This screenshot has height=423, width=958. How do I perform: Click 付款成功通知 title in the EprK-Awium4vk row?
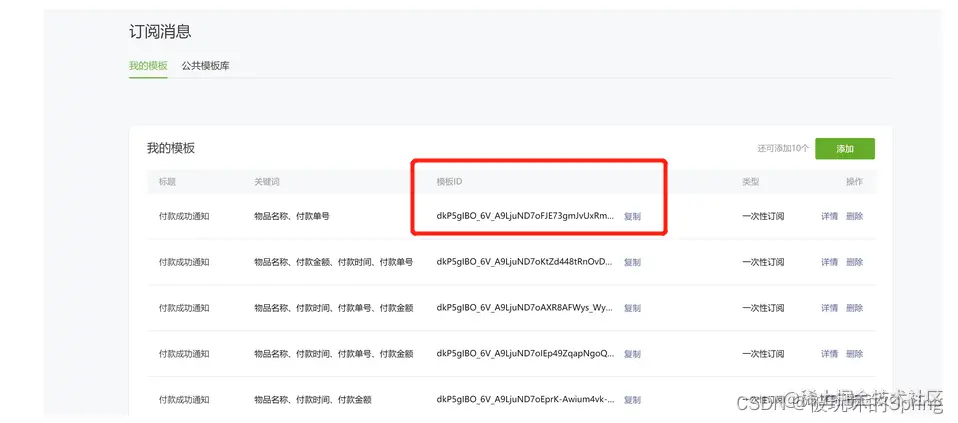point(184,400)
